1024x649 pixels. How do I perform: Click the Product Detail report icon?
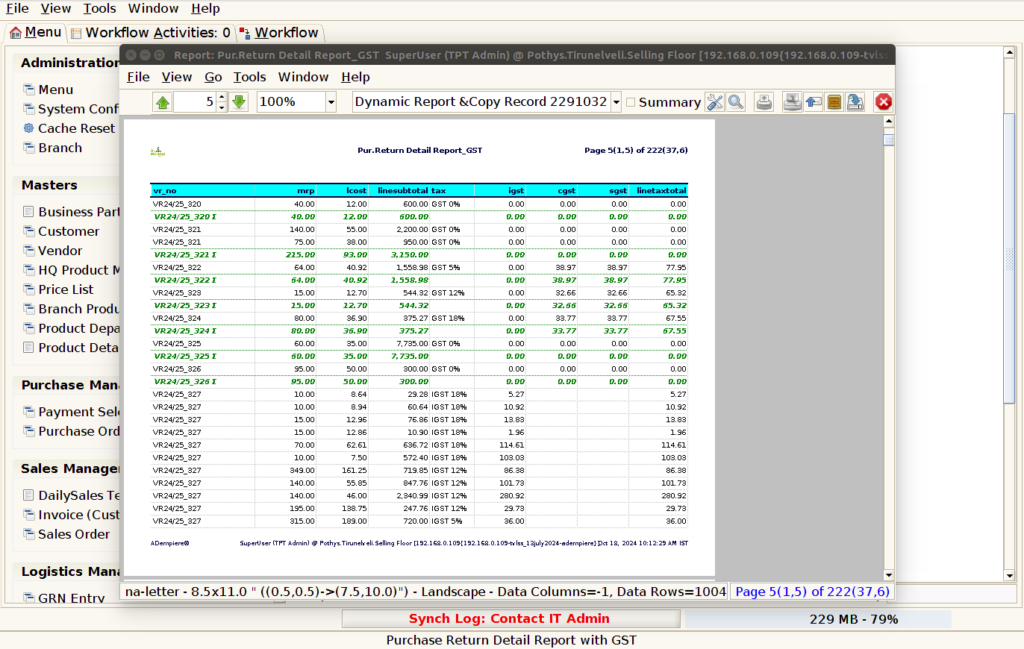pos(29,347)
